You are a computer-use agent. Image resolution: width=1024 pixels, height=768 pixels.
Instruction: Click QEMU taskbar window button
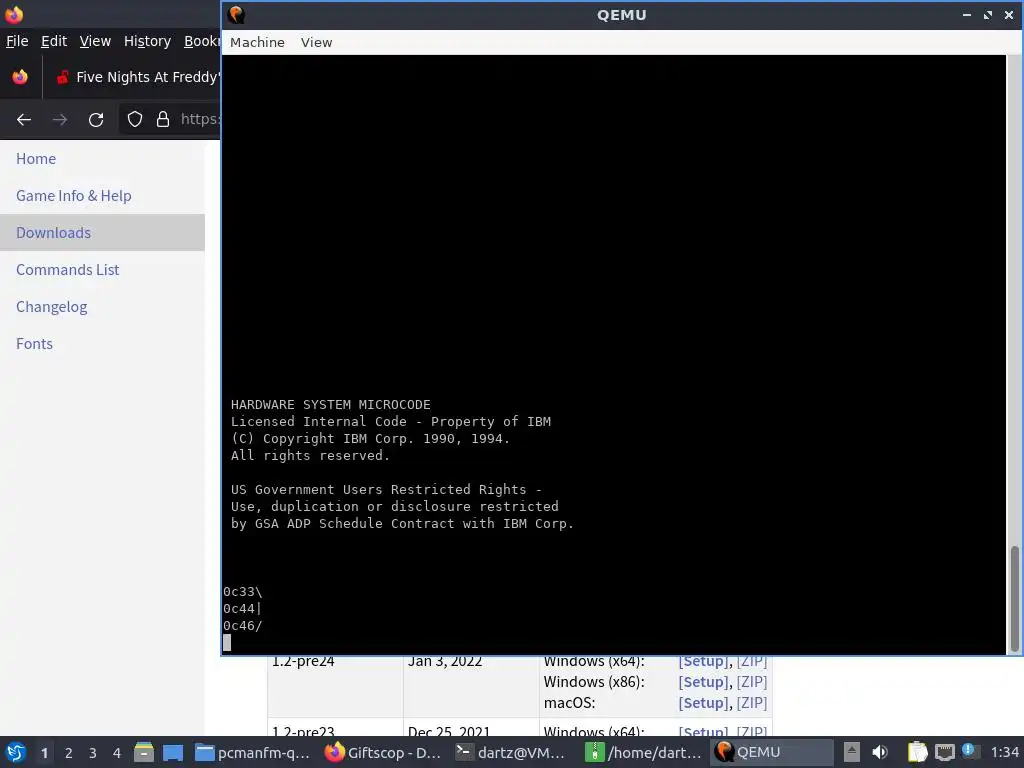pos(771,752)
